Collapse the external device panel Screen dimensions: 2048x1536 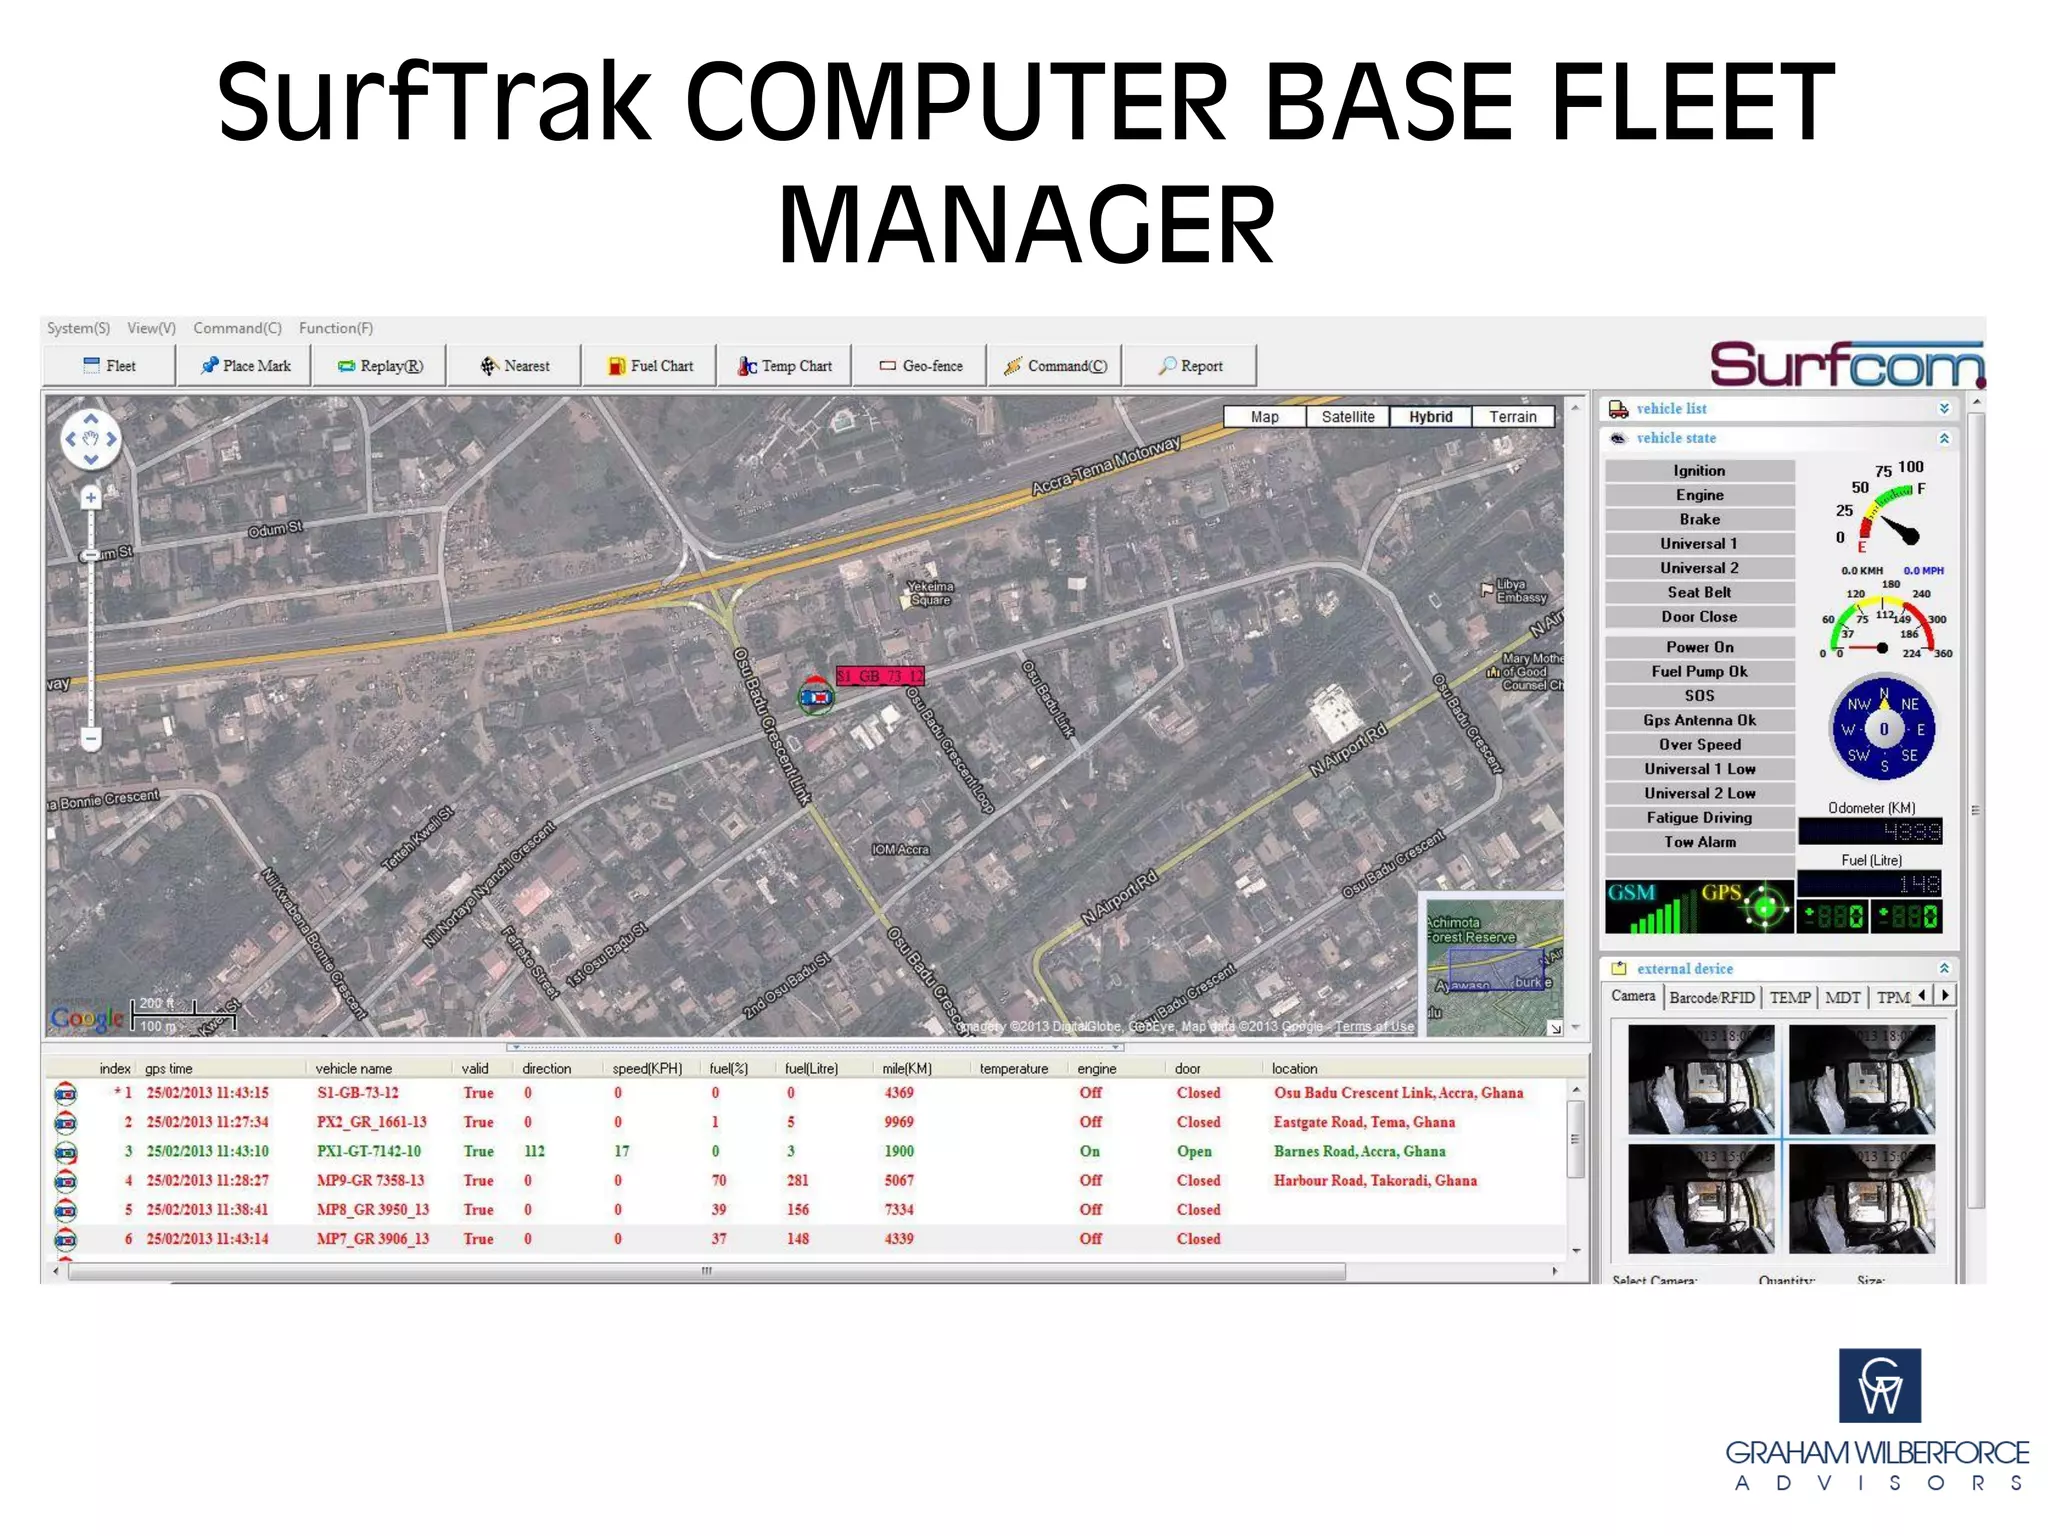click(1944, 968)
